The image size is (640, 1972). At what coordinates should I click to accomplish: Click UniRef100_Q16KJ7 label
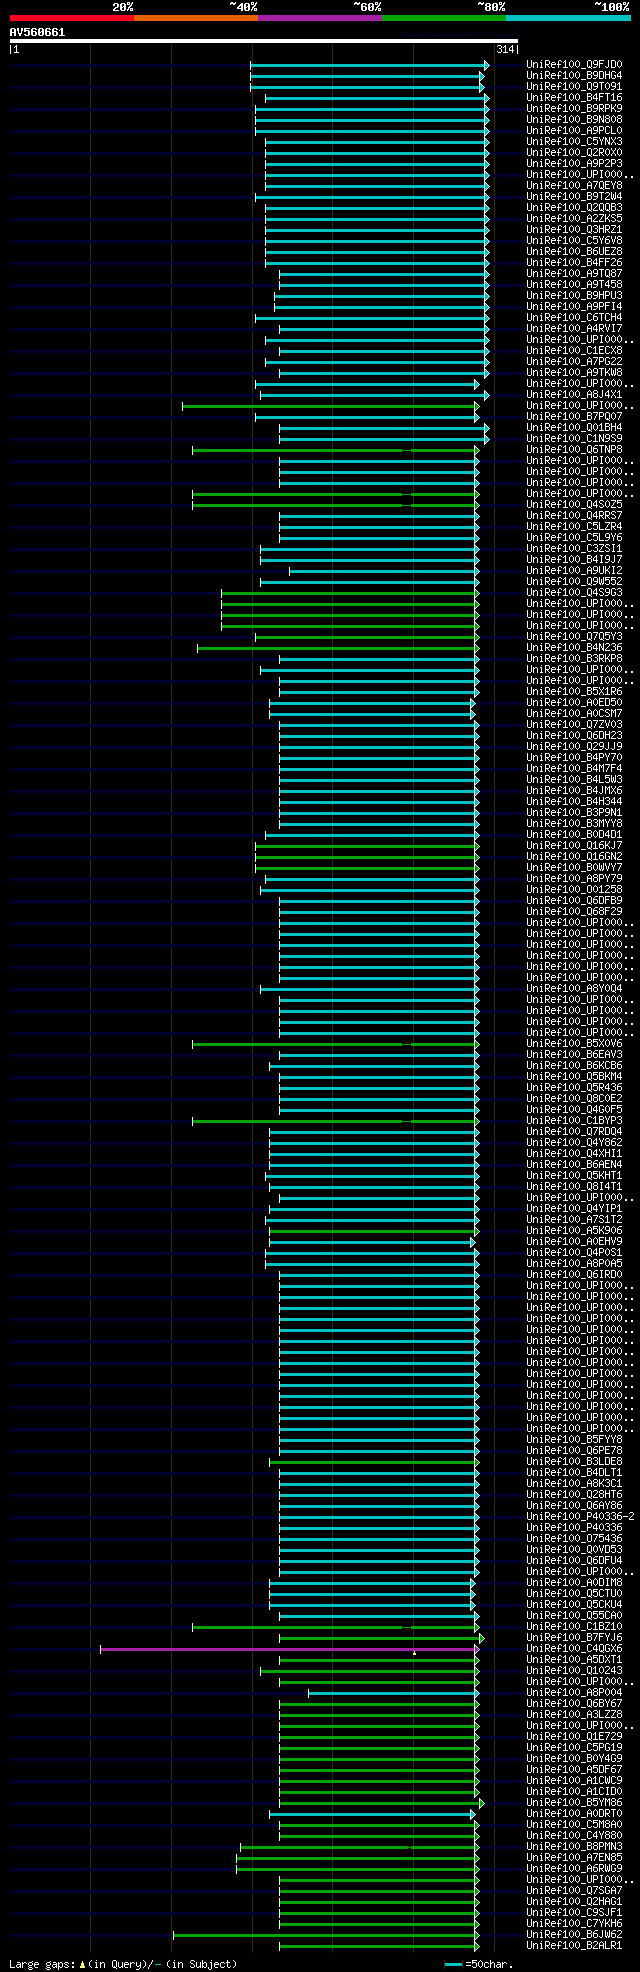pyautogui.click(x=574, y=845)
